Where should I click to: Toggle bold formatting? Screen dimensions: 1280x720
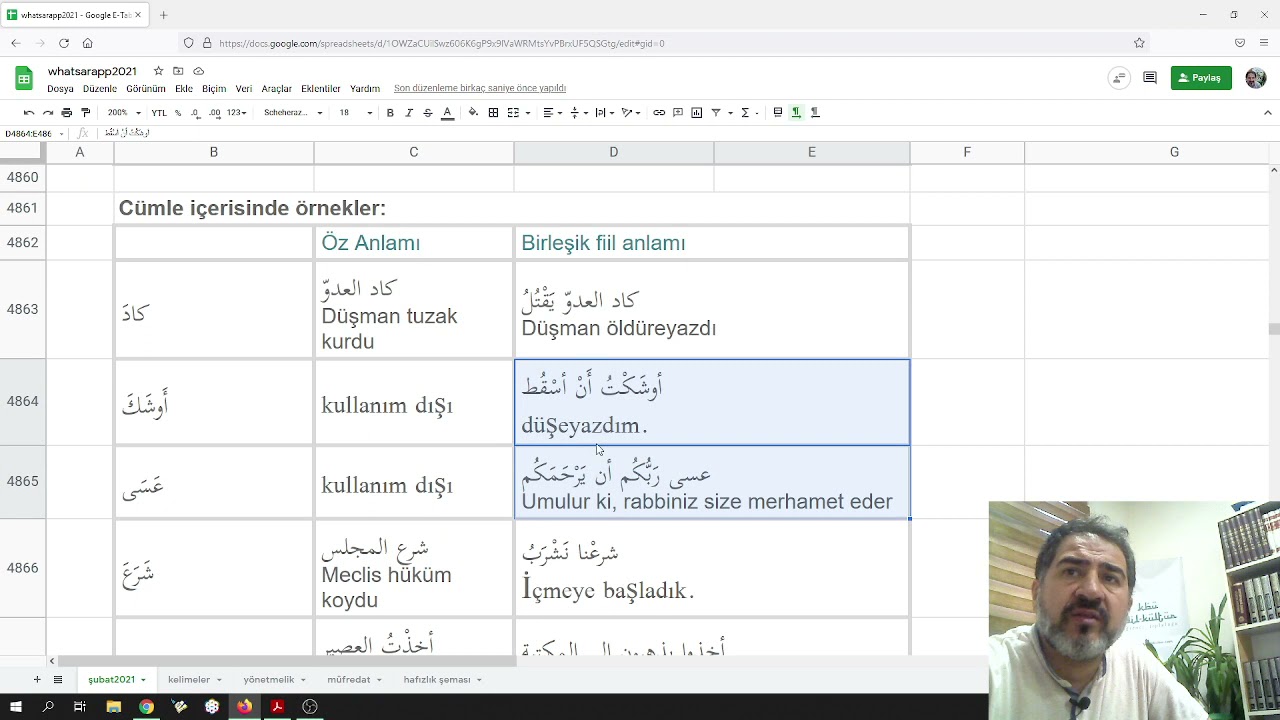point(390,113)
